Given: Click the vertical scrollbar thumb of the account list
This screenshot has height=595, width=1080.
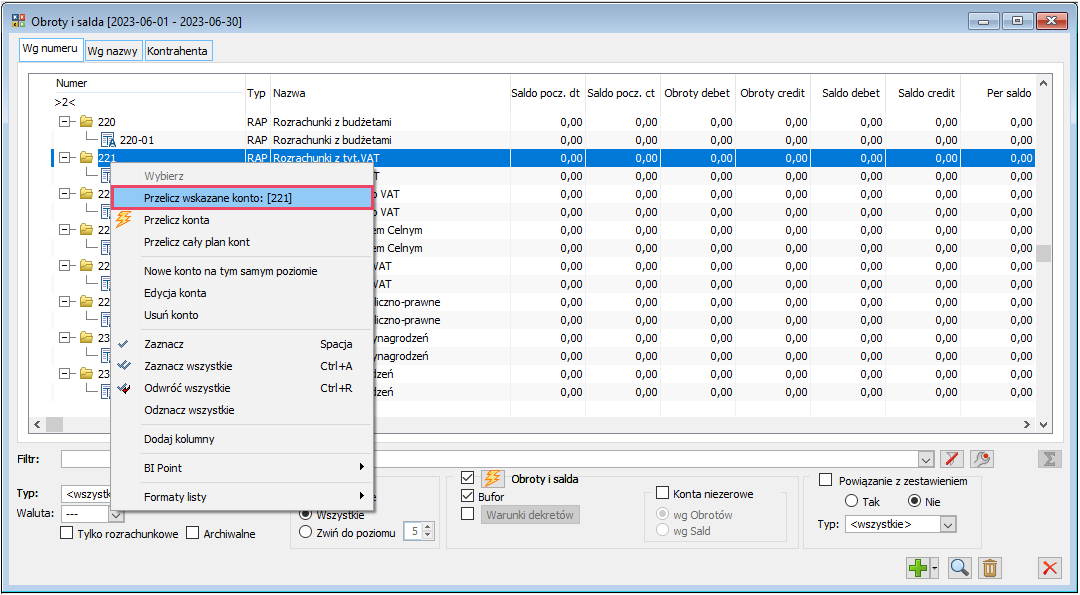Looking at the screenshot, I should click(x=1043, y=253).
